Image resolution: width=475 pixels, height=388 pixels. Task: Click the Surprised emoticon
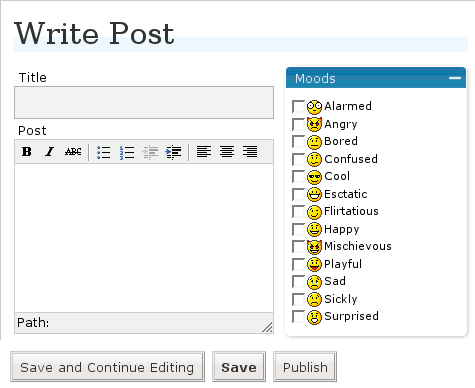314,317
